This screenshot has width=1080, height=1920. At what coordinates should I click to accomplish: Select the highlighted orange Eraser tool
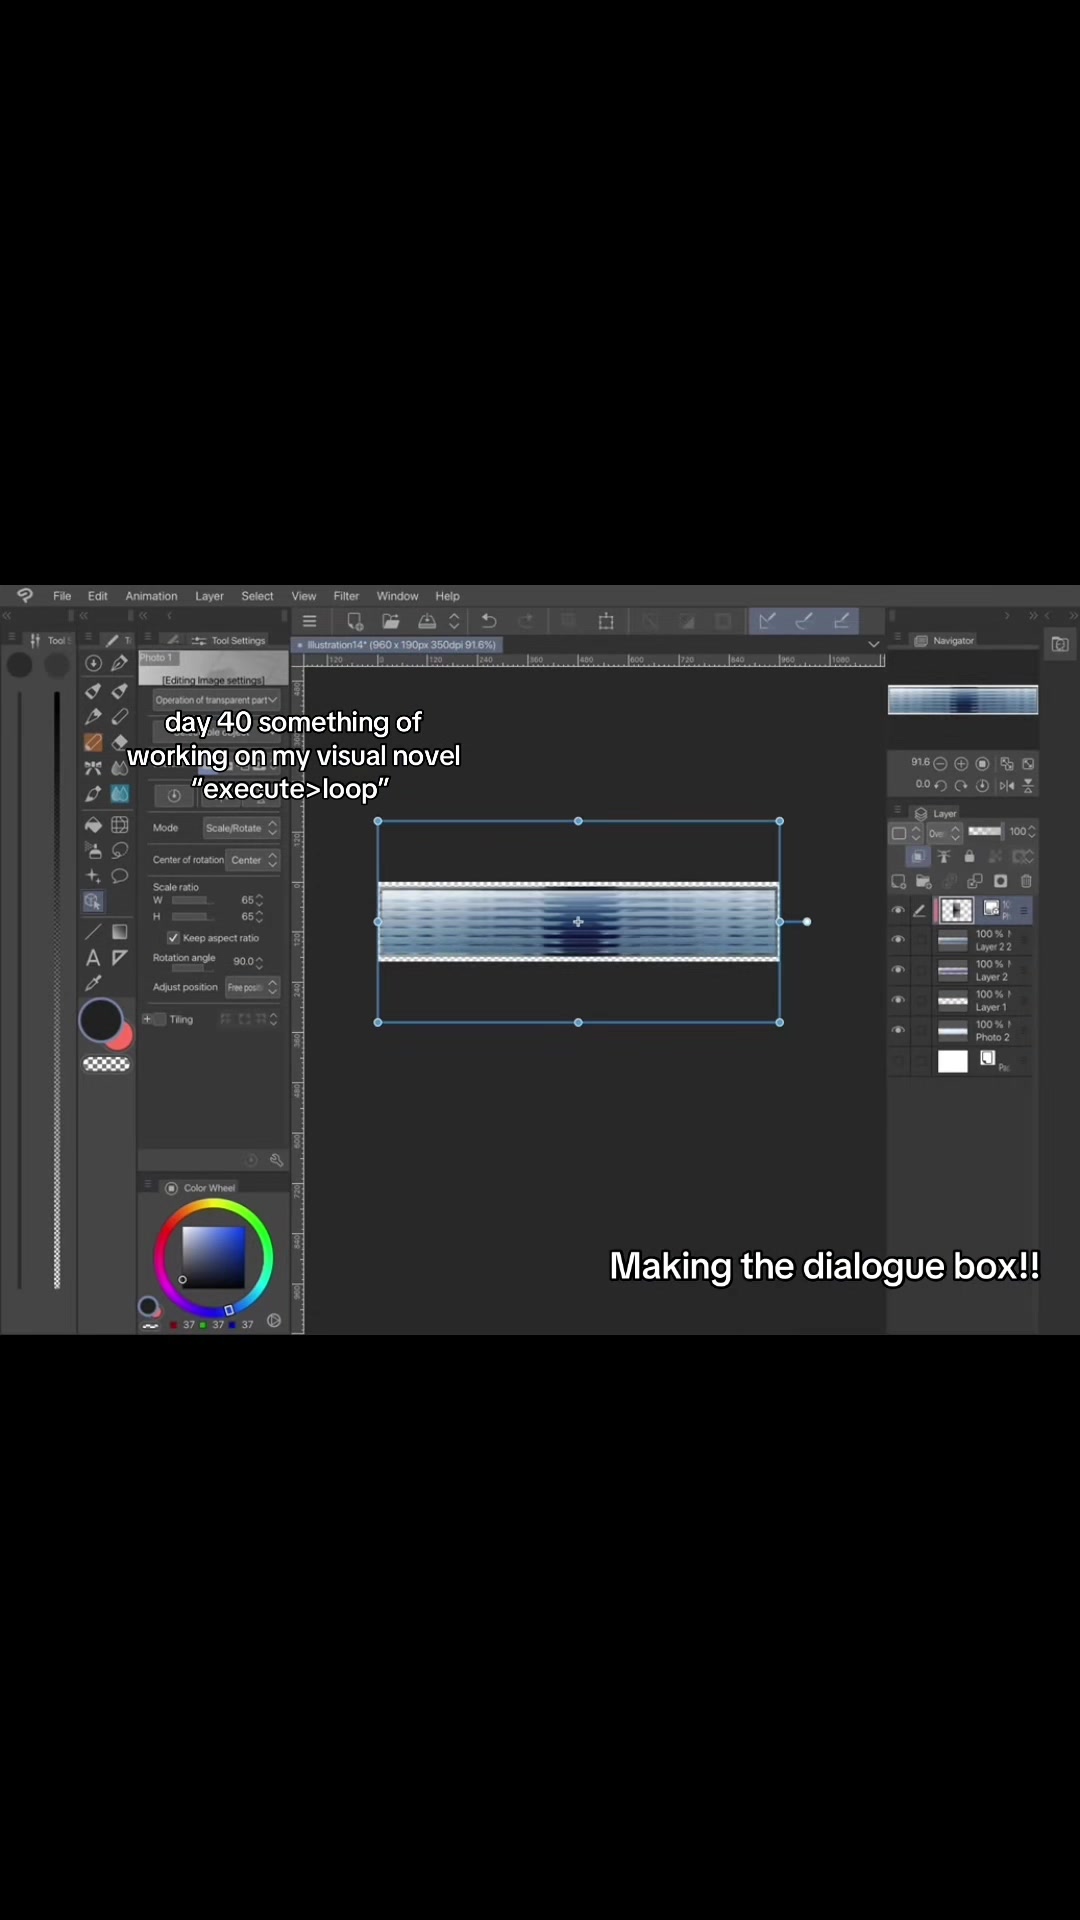pyautogui.click(x=93, y=742)
